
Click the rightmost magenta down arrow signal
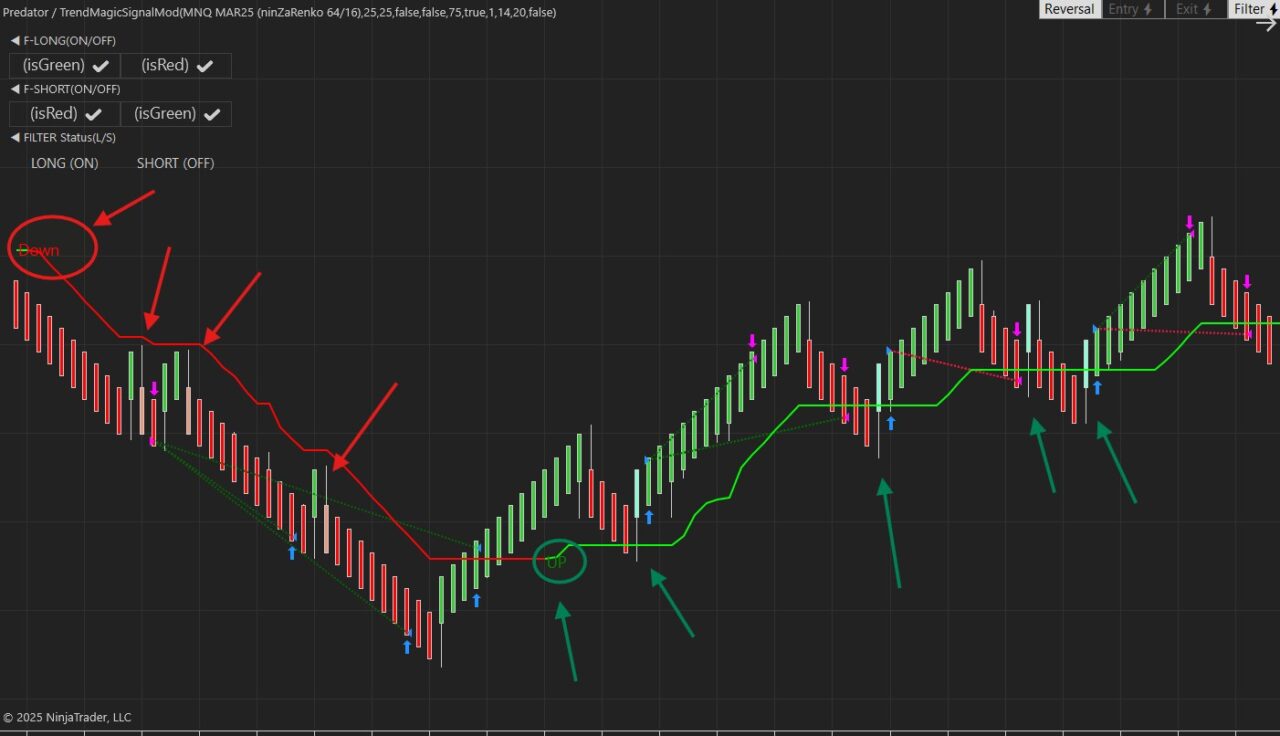1247,282
